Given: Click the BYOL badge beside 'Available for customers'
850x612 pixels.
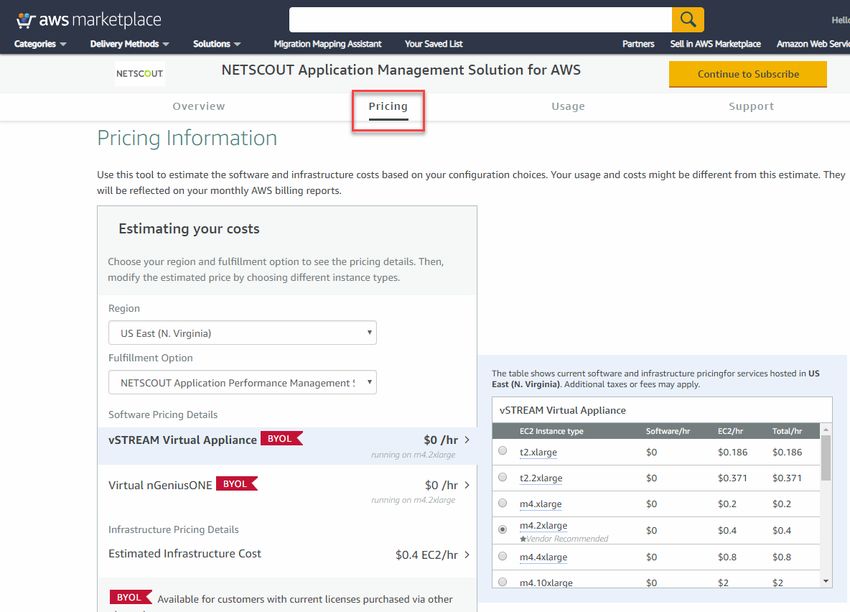Looking at the screenshot, I should (x=131, y=597).
